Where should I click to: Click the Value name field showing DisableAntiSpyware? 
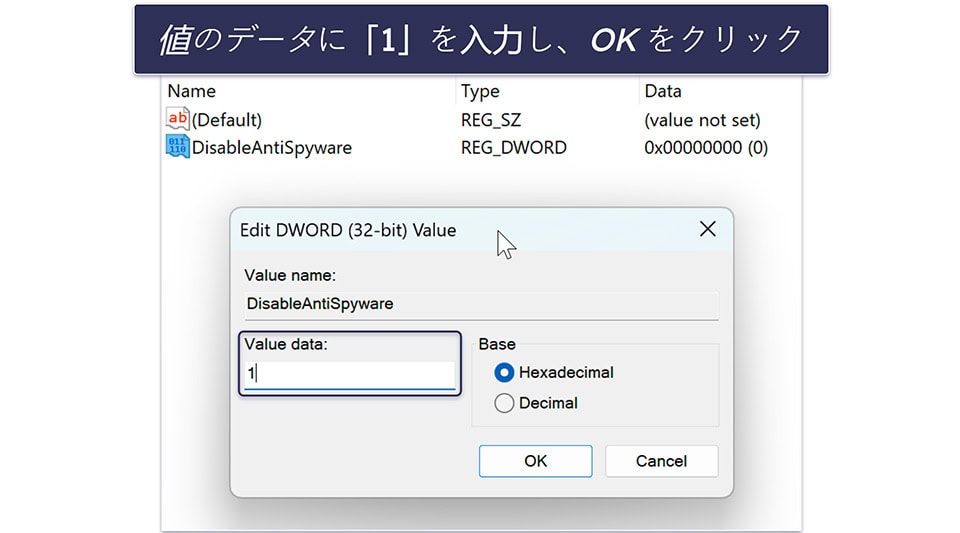coord(481,304)
